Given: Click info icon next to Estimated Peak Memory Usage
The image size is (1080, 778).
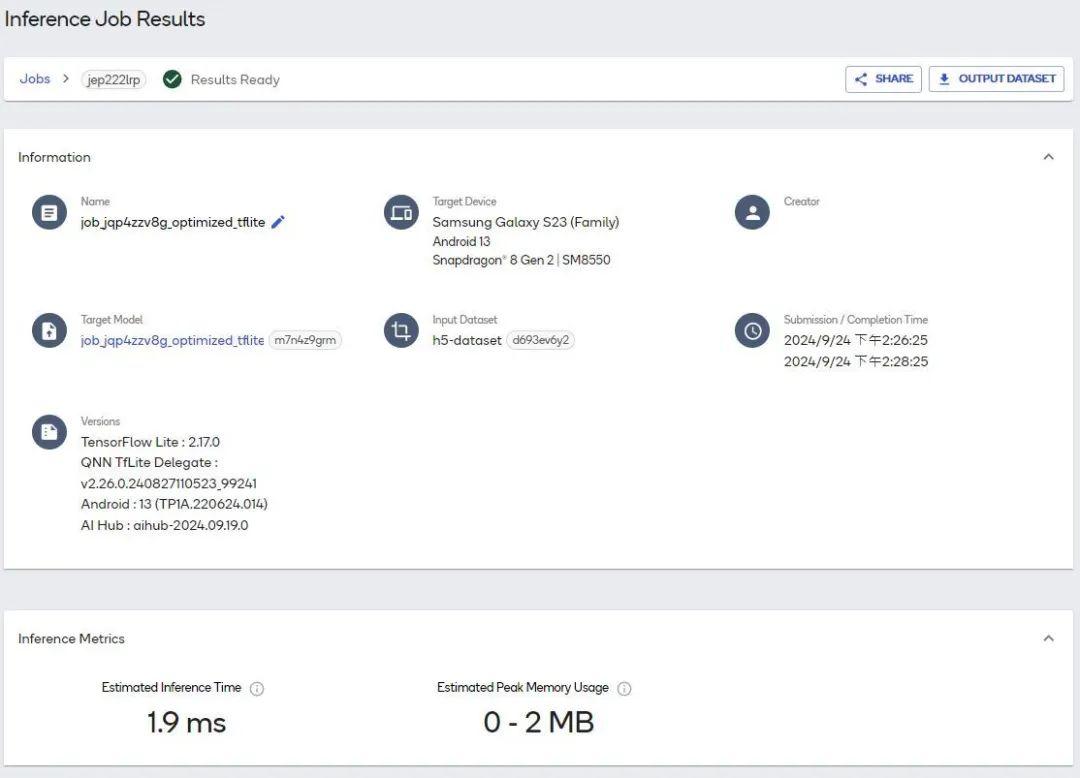Looking at the screenshot, I should 624,689.
